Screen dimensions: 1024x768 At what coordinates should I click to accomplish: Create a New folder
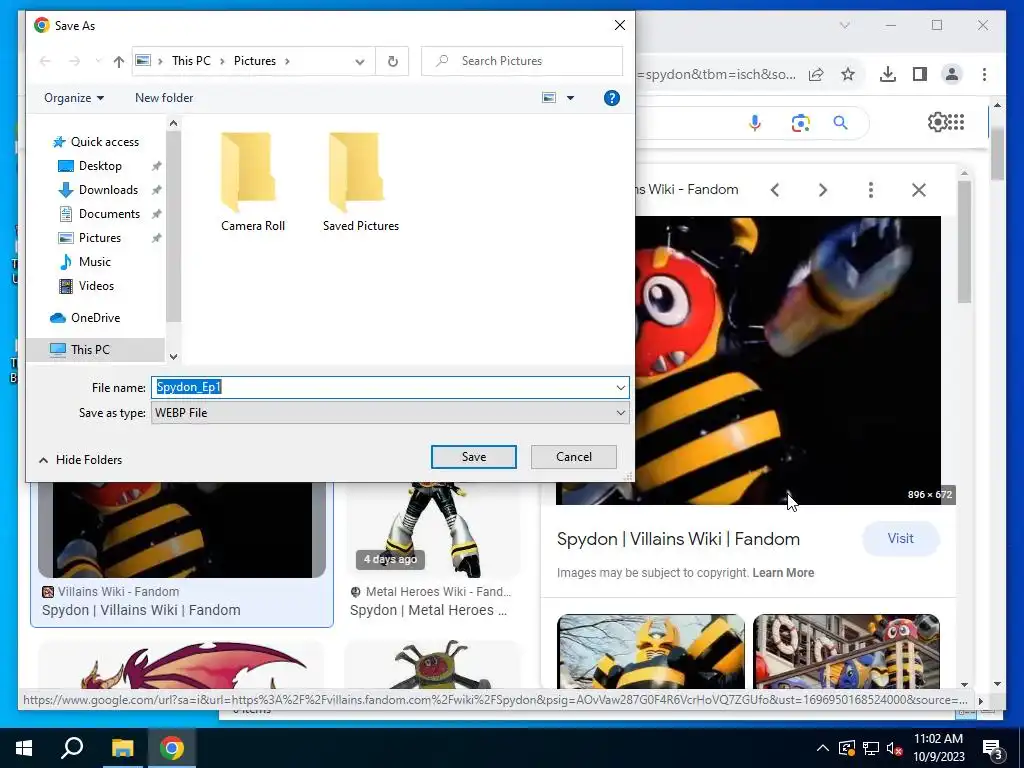click(x=164, y=98)
